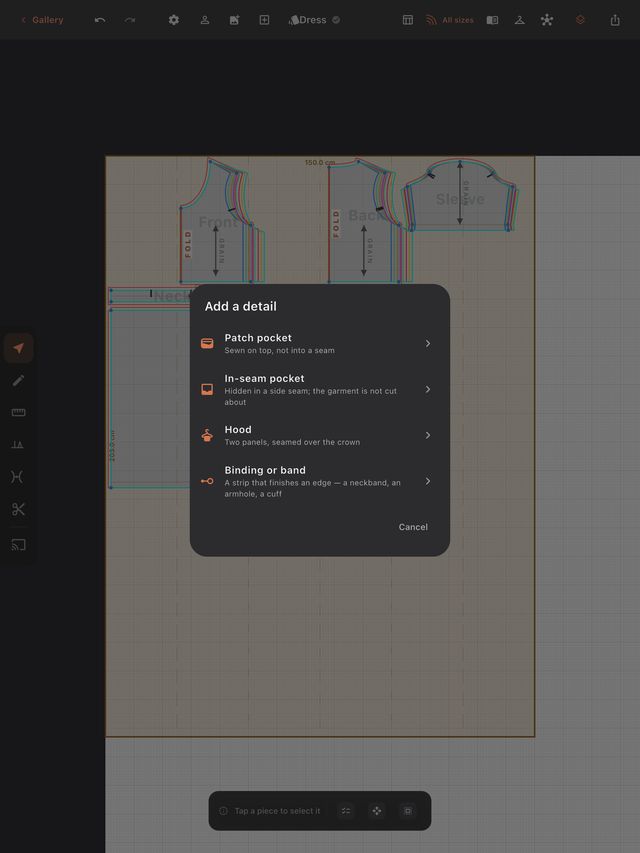Cancel the Add a detail dialog

pos(413,527)
